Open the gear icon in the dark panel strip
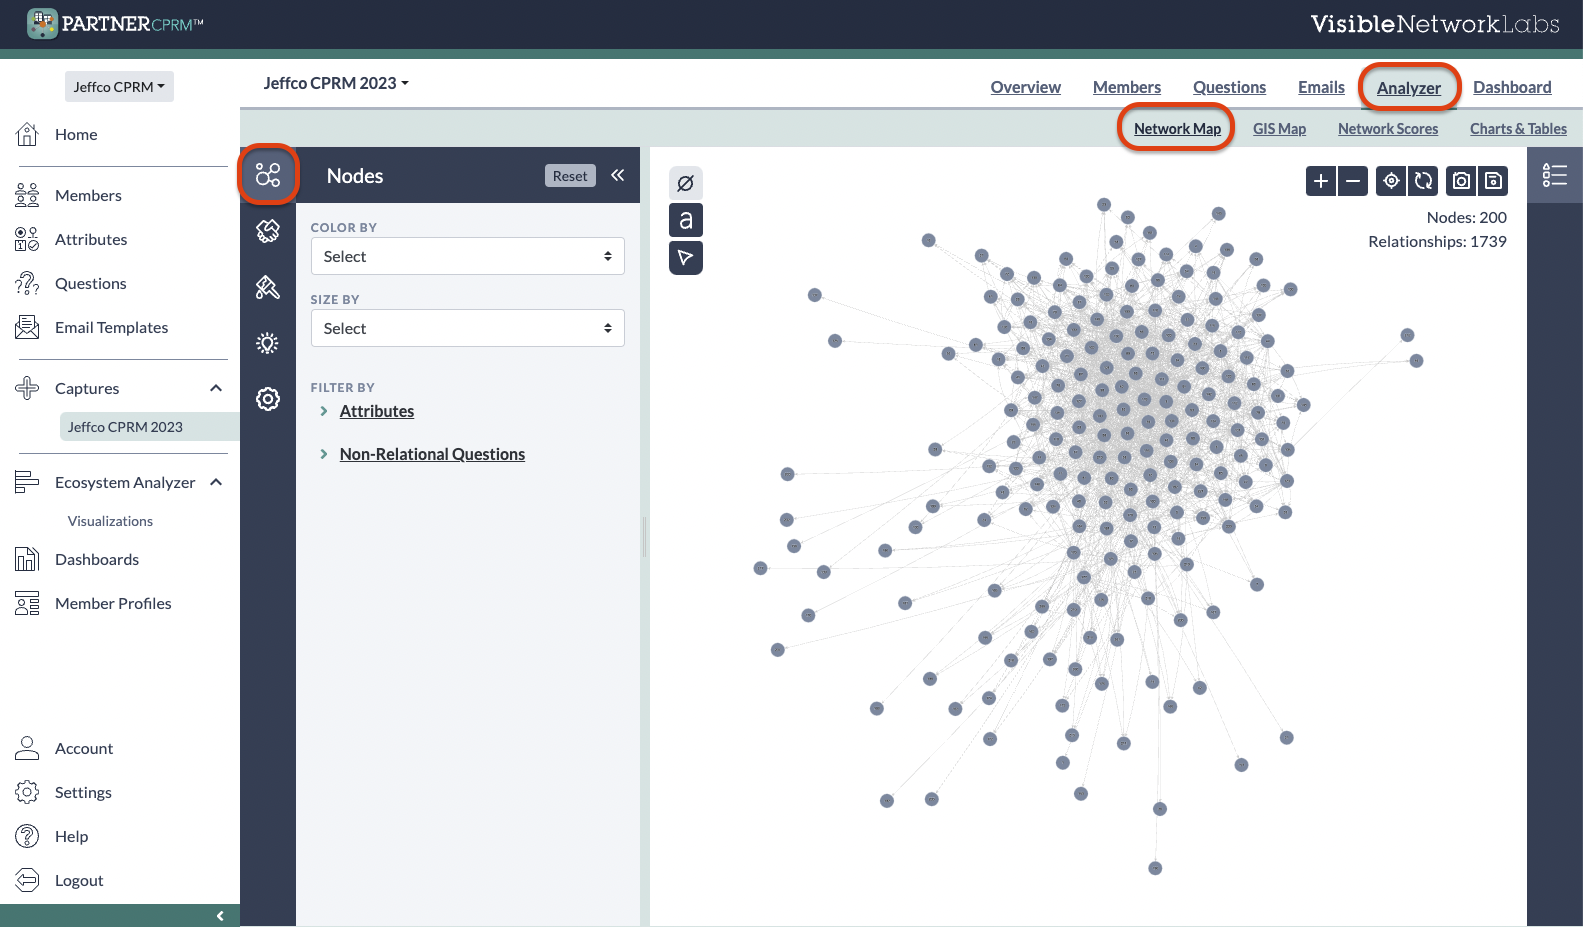The image size is (1583, 927). (268, 399)
